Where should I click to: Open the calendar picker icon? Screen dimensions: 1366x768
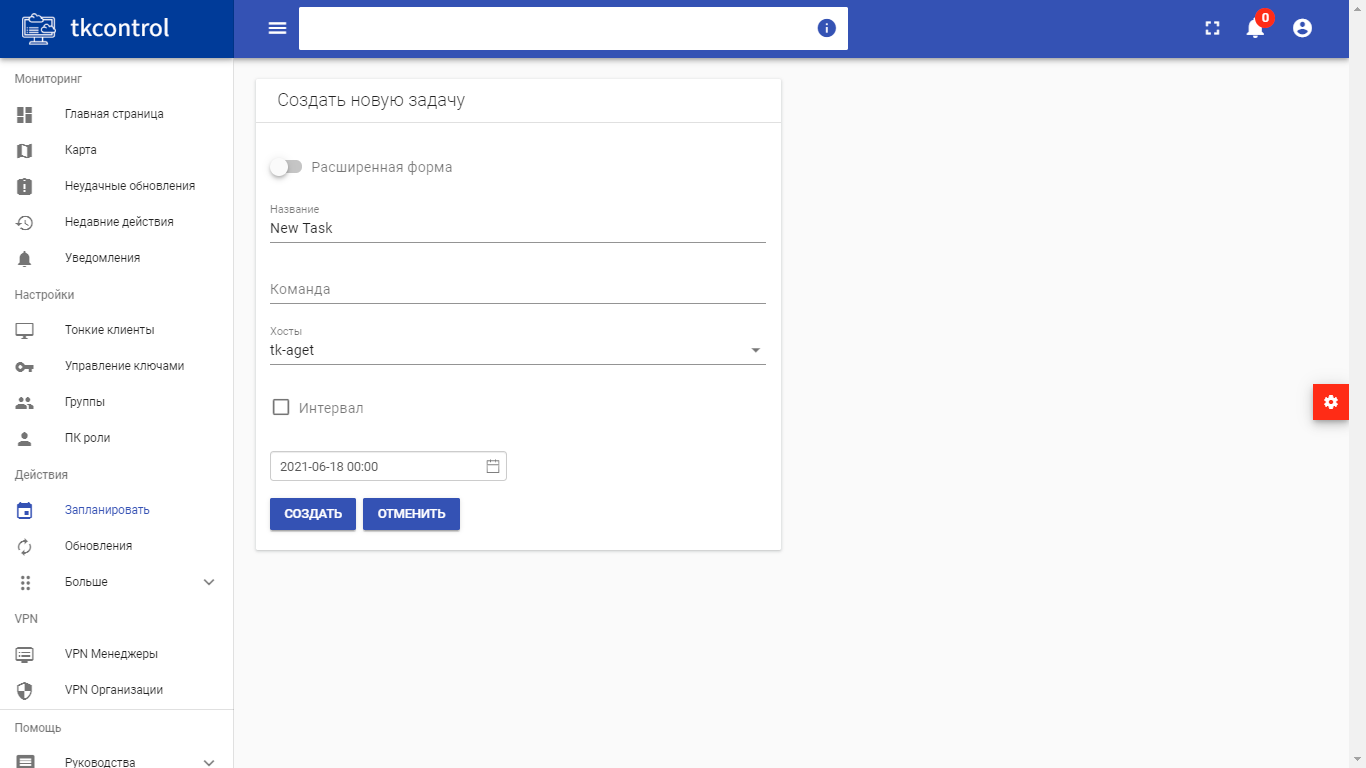click(x=492, y=466)
